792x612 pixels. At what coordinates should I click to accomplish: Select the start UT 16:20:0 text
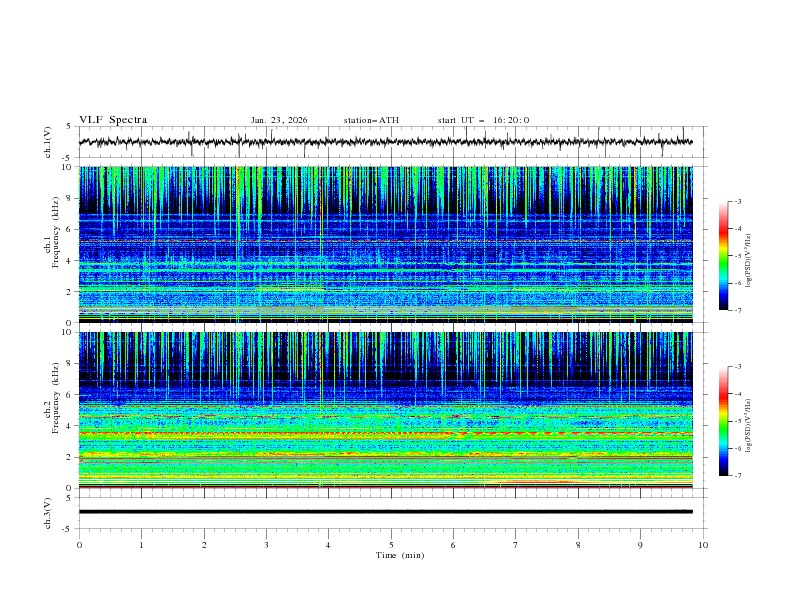tap(483, 120)
